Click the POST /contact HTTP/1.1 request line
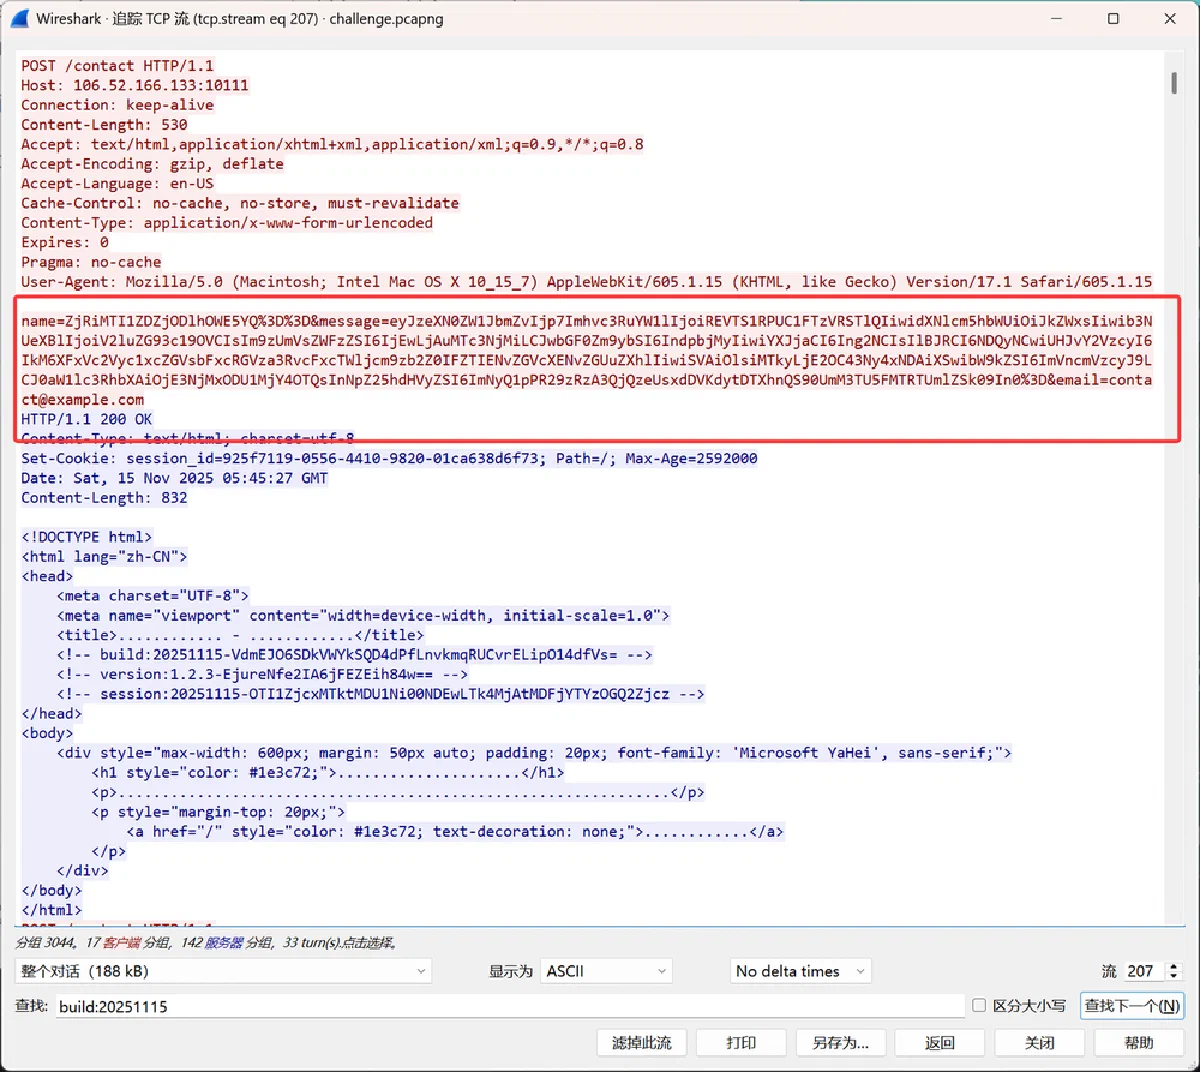The width and height of the screenshot is (1200, 1072). 118,66
